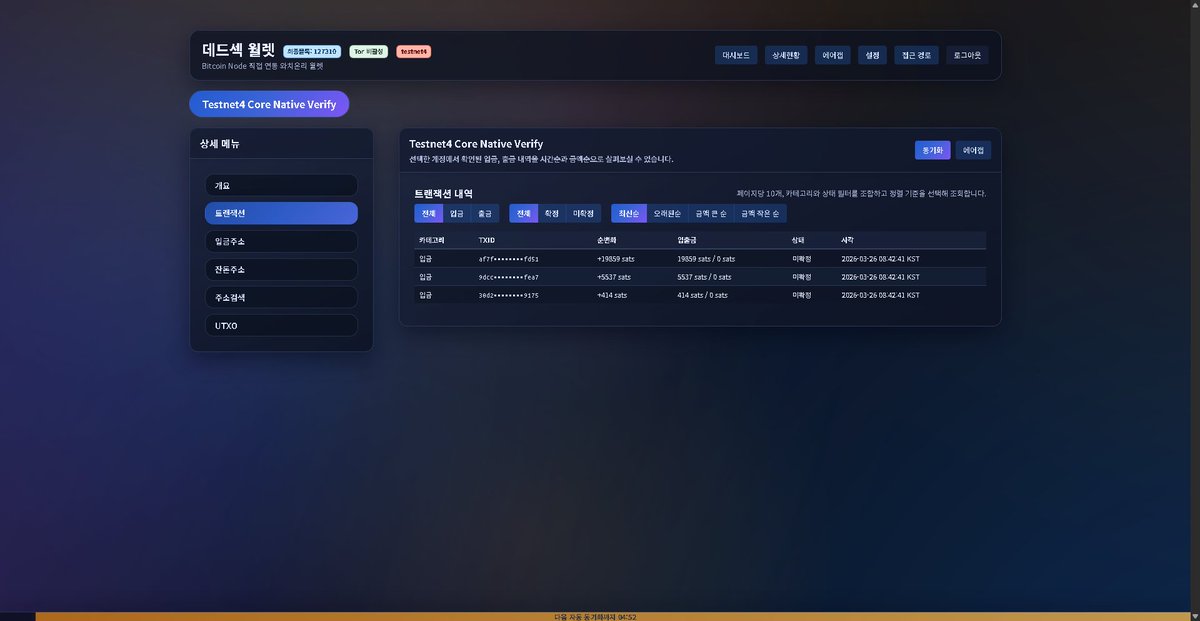Open the 대시보드 page from top navigation
Screen dimensions: 1200x621
(736, 55)
